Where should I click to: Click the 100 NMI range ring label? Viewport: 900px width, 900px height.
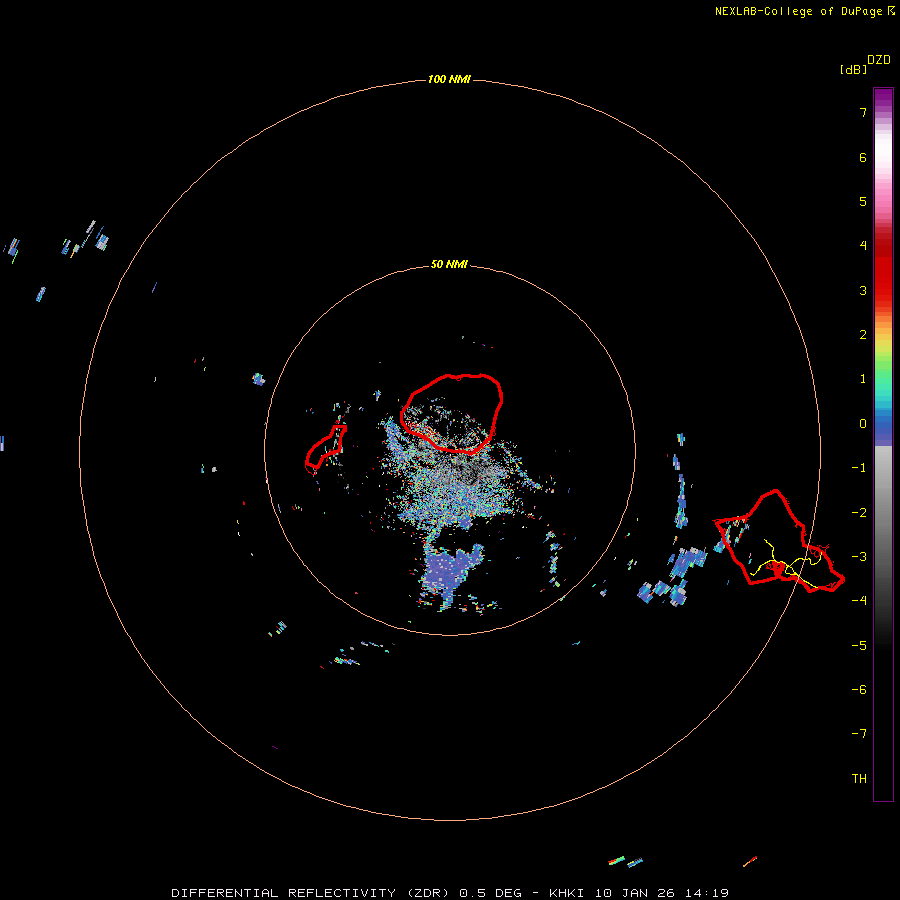pos(449,79)
